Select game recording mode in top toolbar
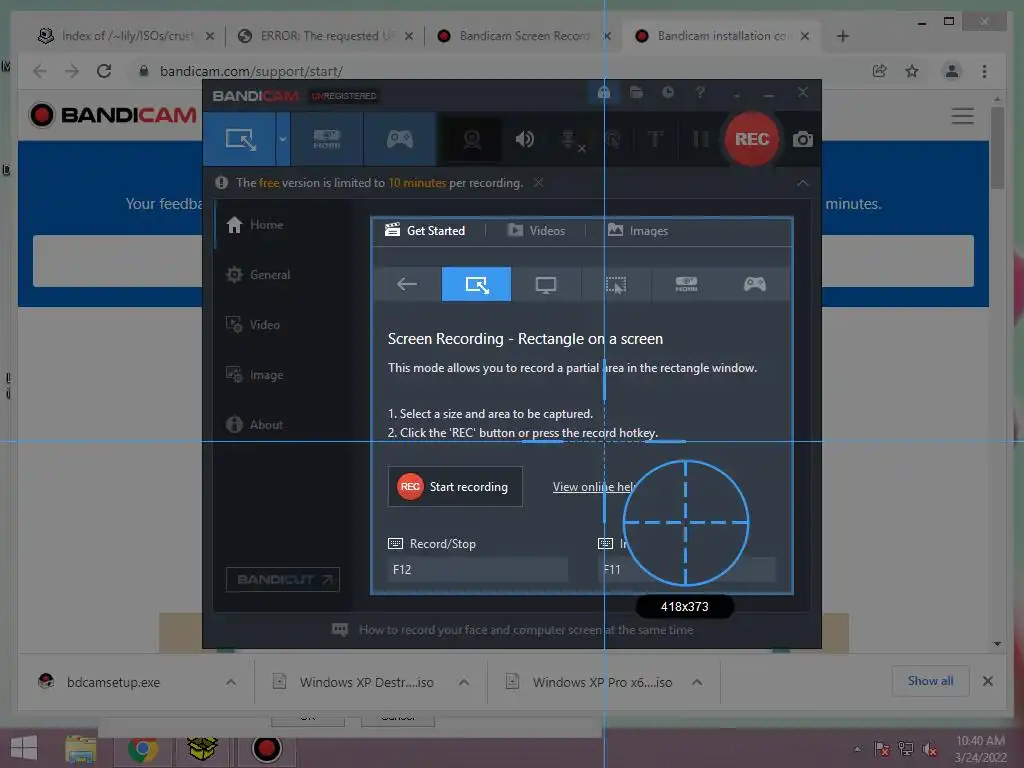The height and width of the screenshot is (768, 1024). pyautogui.click(x=400, y=139)
